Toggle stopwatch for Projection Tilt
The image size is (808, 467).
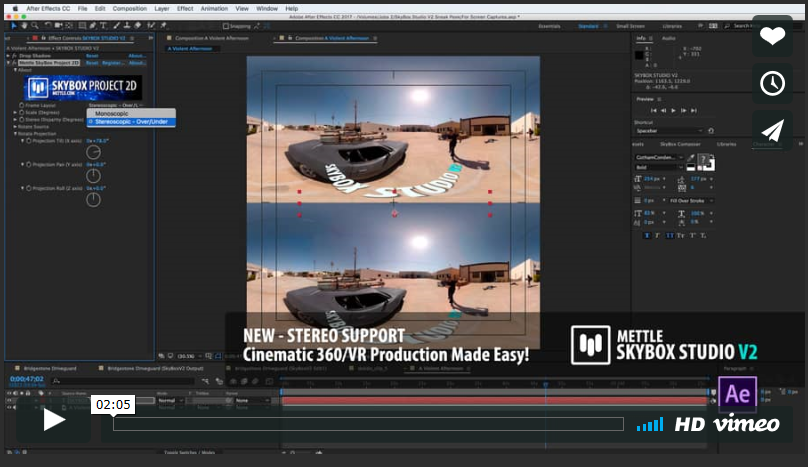point(29,140)
